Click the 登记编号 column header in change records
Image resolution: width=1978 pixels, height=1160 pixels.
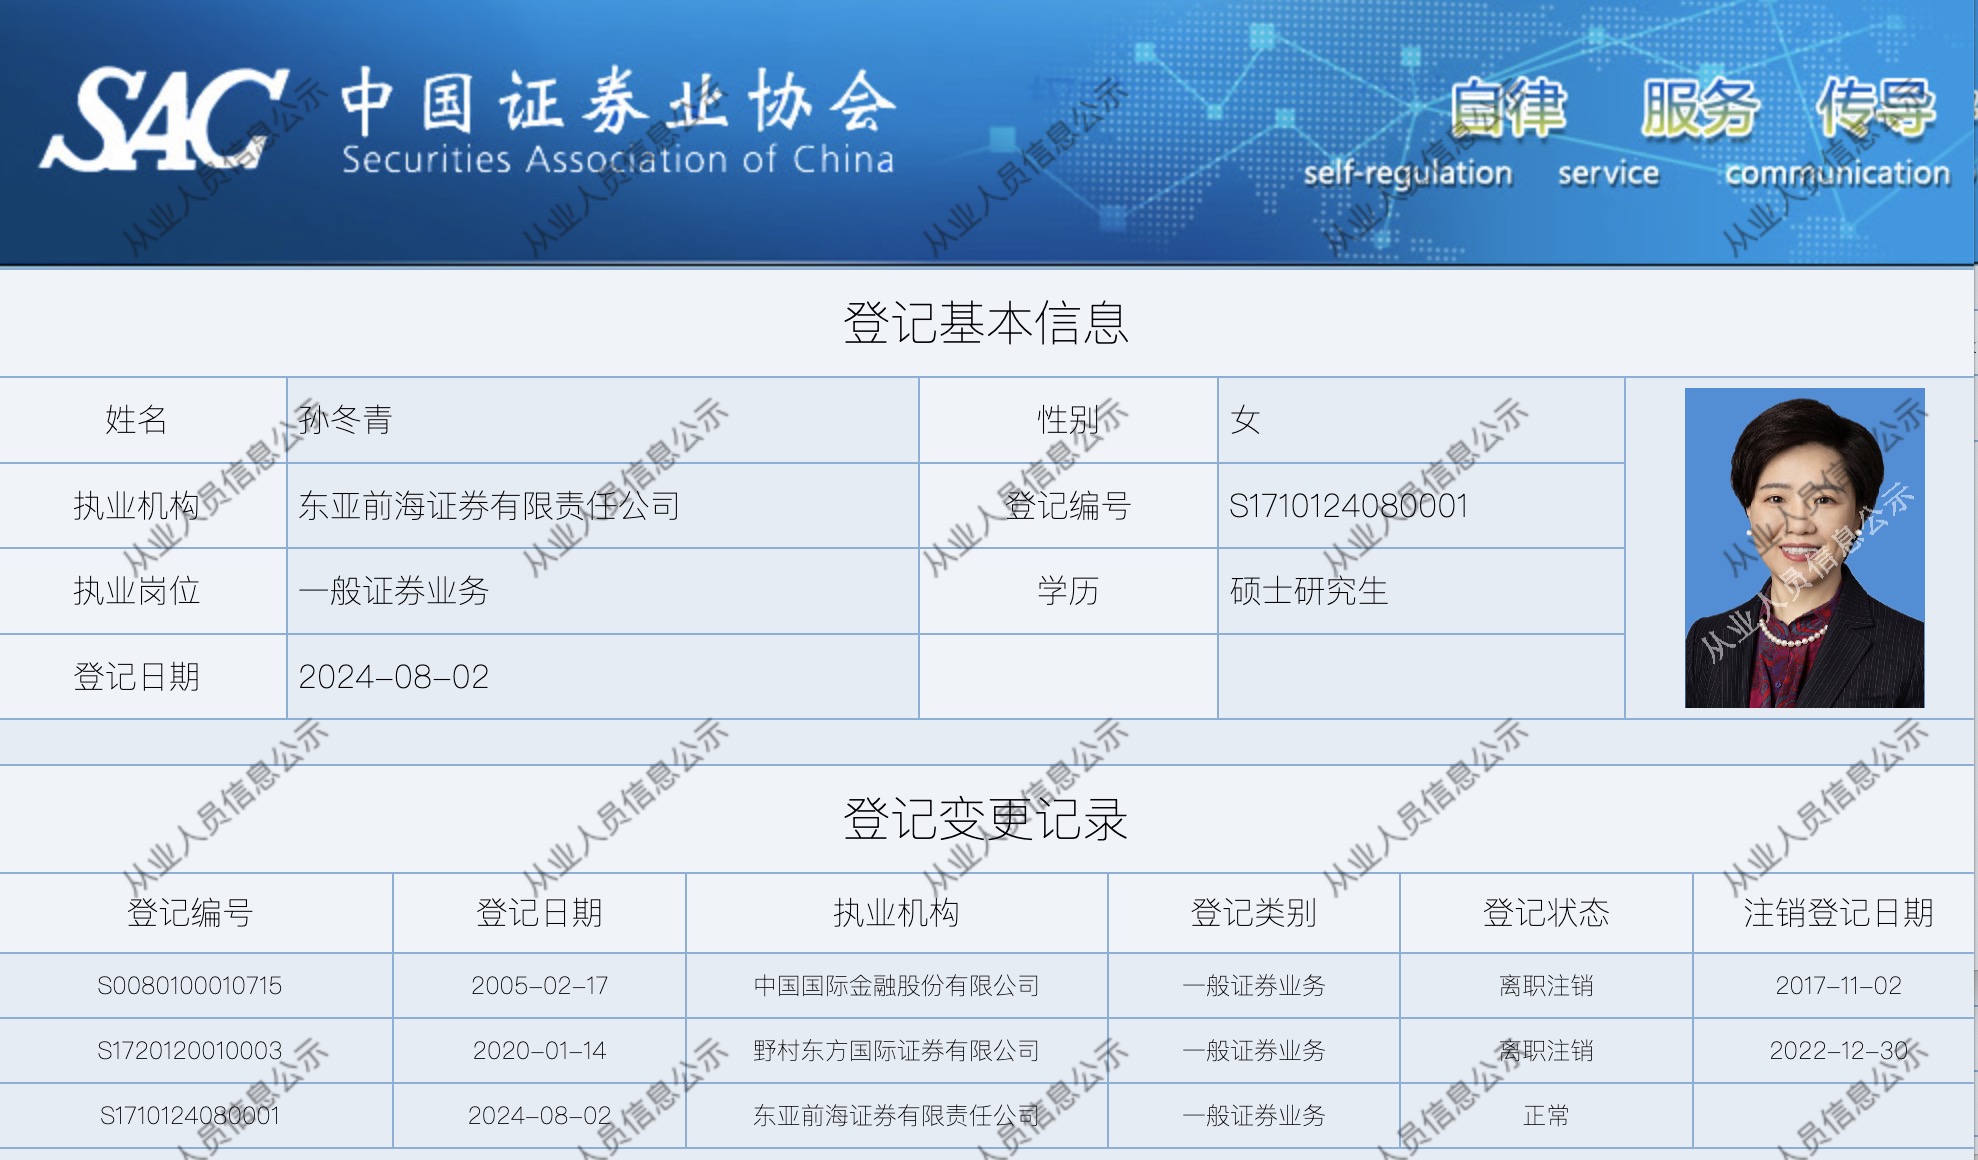[190, 913]
